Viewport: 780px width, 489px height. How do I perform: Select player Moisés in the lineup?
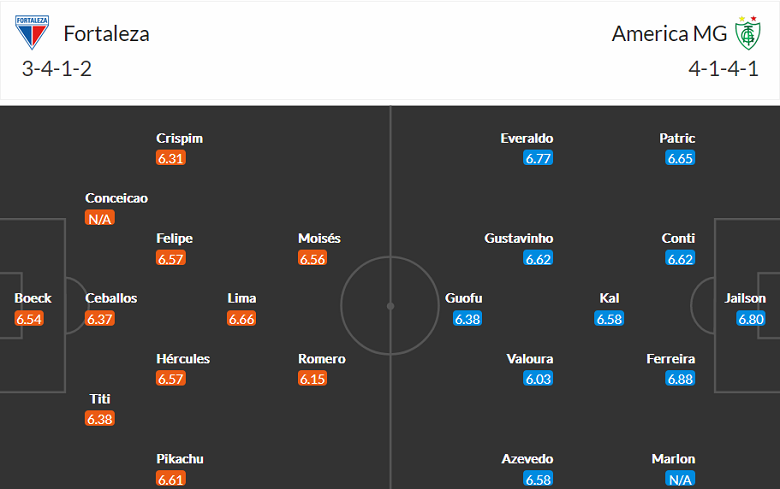click(x=319, y=238)
